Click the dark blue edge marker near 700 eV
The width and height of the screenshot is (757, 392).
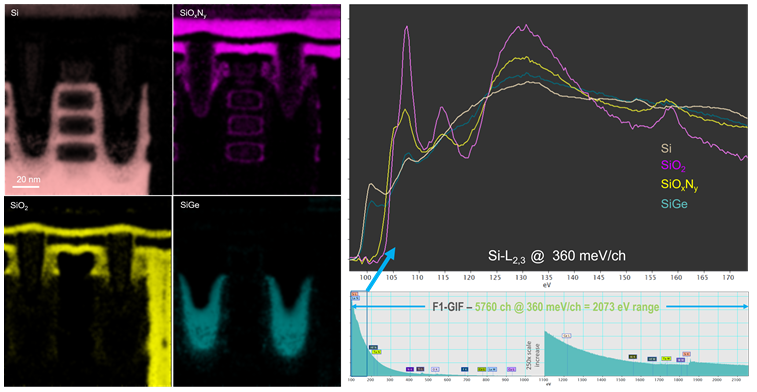(464, 369)
